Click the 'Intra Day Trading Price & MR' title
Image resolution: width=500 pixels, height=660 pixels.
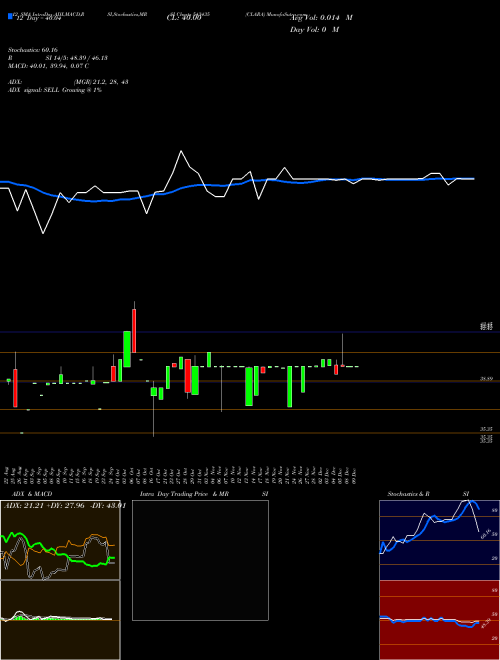(184, 494)
